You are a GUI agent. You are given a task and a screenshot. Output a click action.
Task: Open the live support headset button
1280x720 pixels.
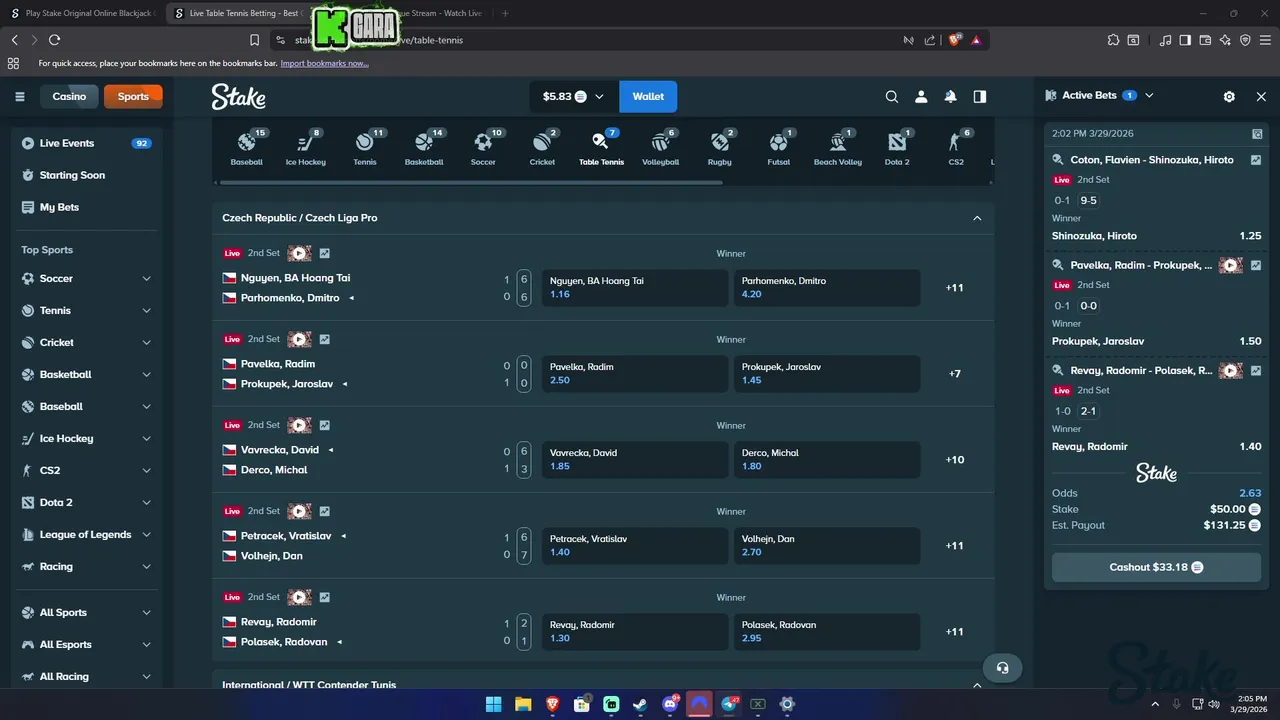[1003, 668]
